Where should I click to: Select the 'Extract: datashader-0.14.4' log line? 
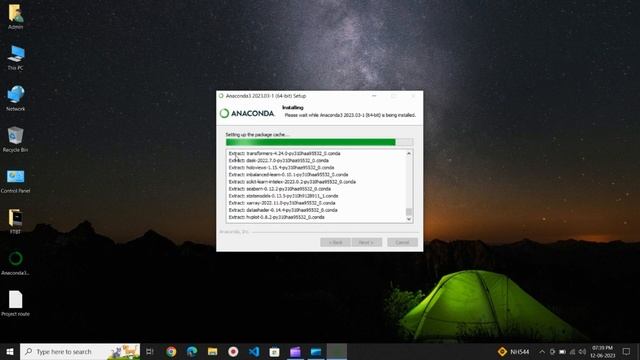click(283, 210)
